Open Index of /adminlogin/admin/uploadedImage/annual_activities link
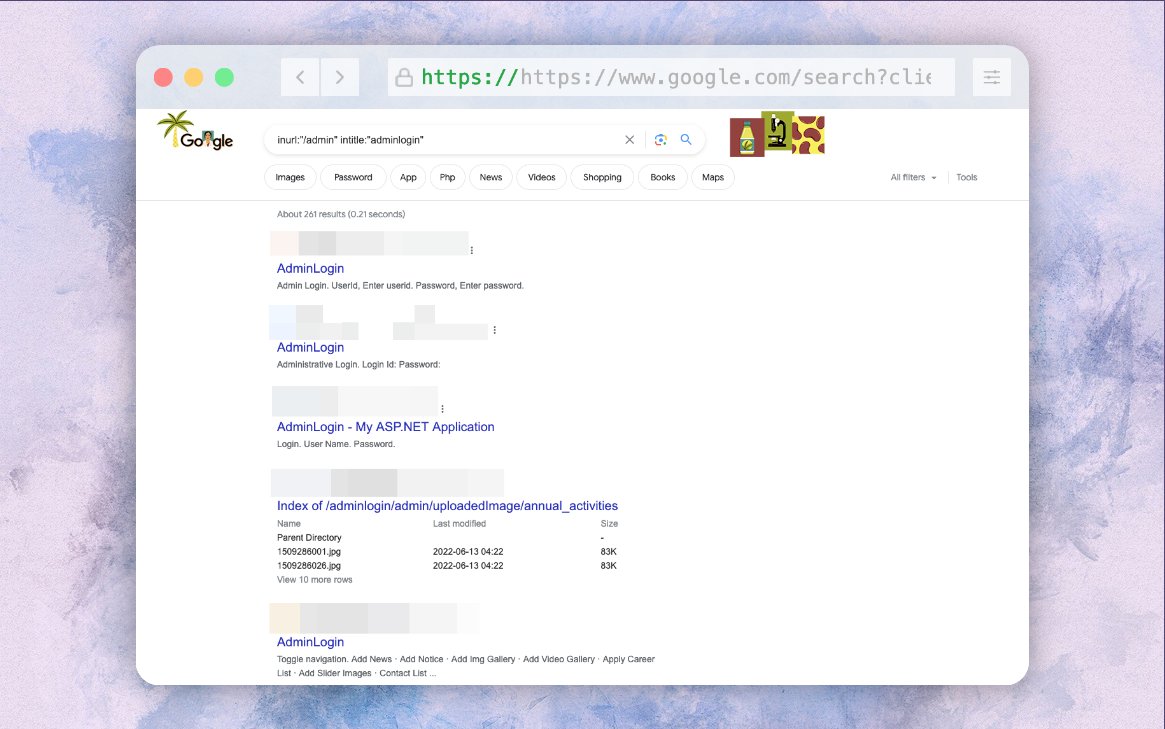Screen dimensions: 1165x729 point(447,506)
